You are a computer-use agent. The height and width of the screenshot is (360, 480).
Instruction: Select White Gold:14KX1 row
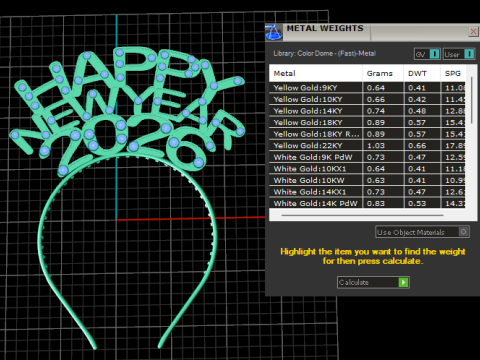tap(367, 192)
